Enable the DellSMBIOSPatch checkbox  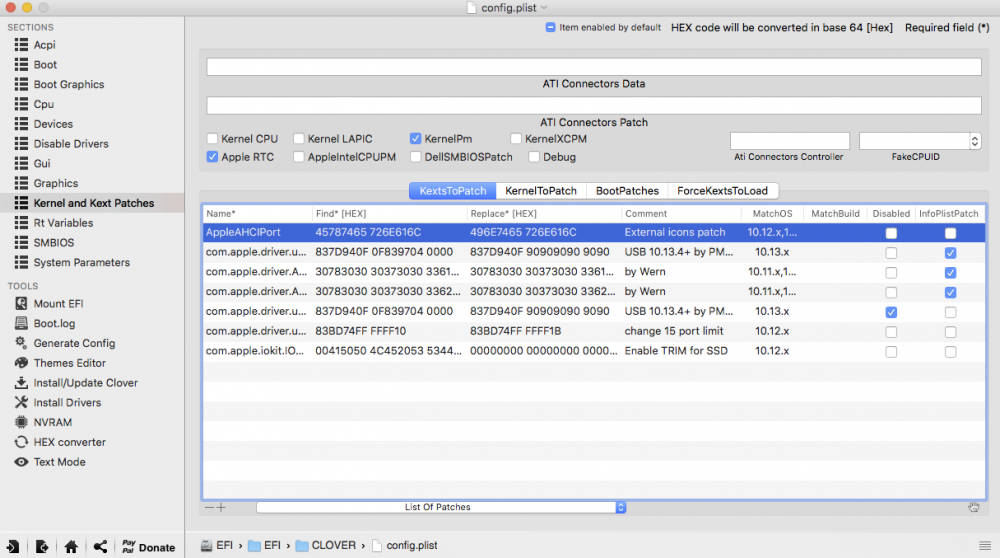point(416,157)
